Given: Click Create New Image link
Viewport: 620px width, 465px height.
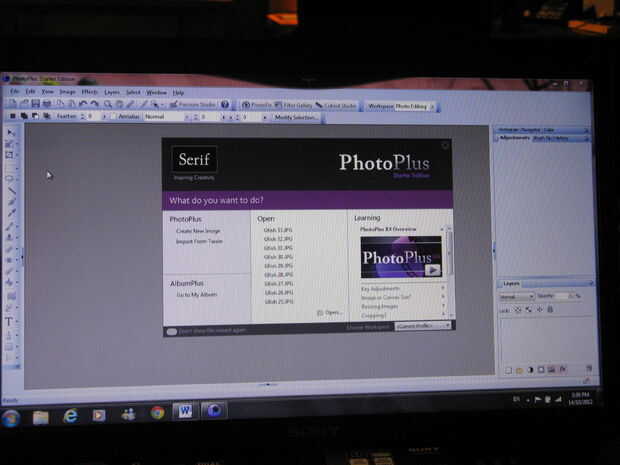Looking at the screenshot, I should point(198,231).
